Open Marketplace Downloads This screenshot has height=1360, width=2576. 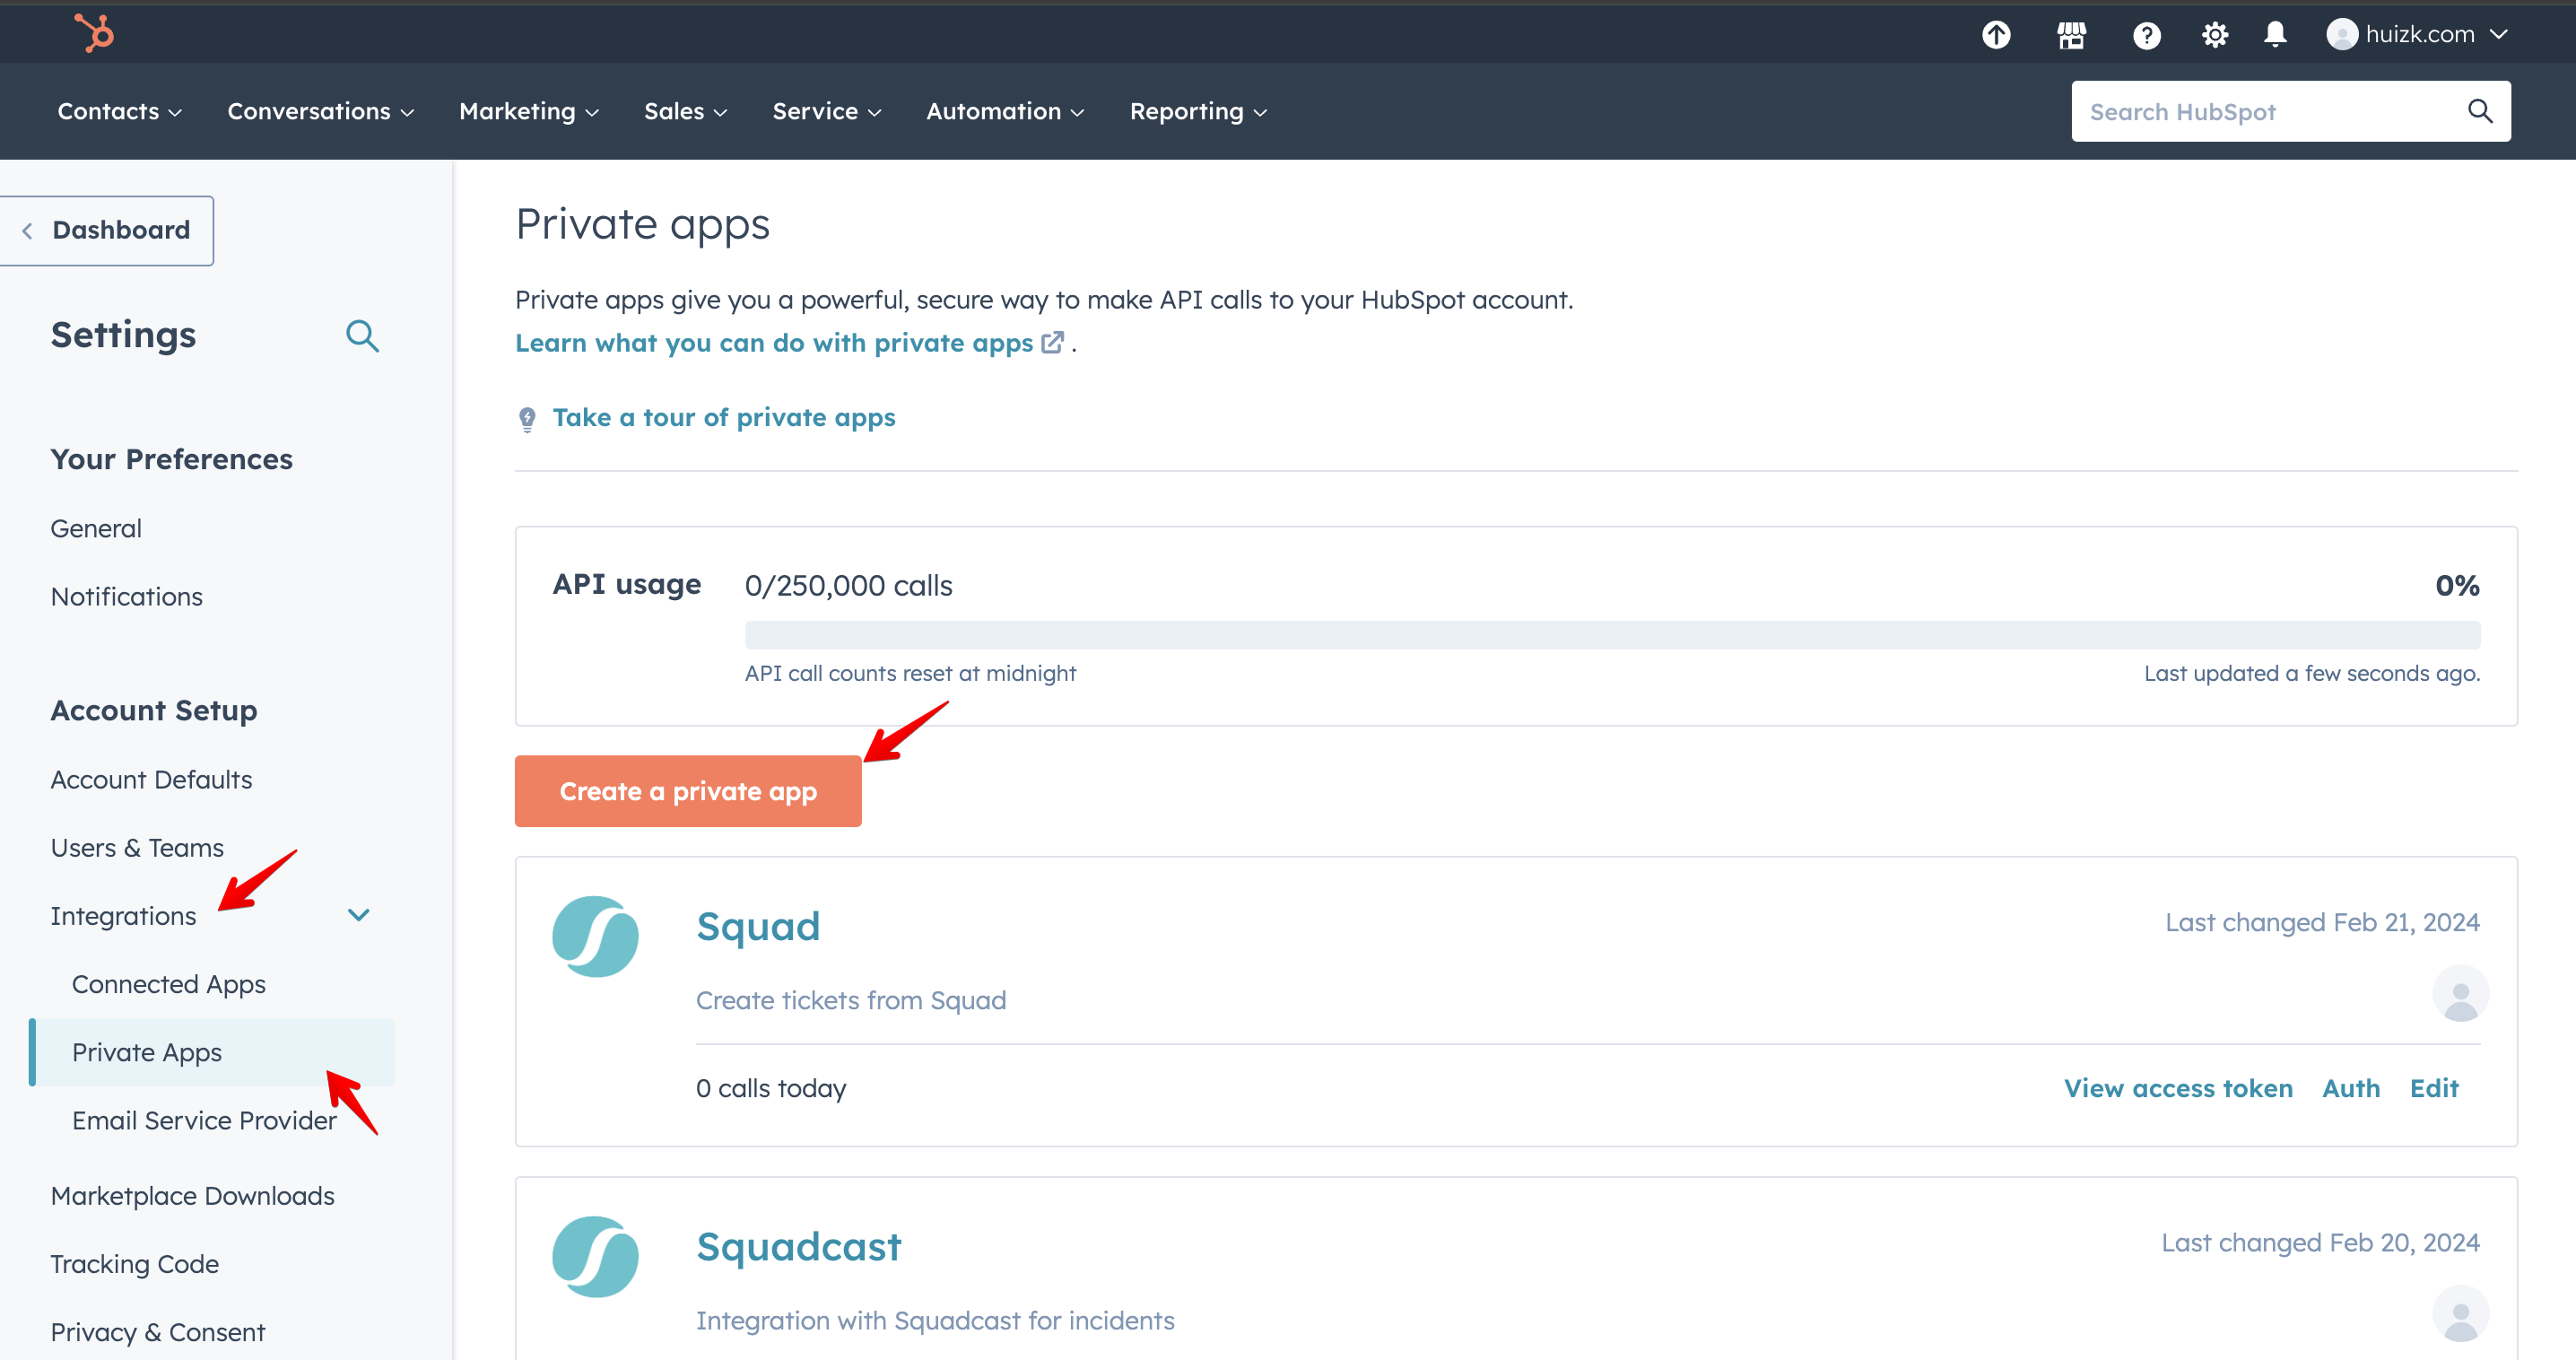pos(193,1196)
